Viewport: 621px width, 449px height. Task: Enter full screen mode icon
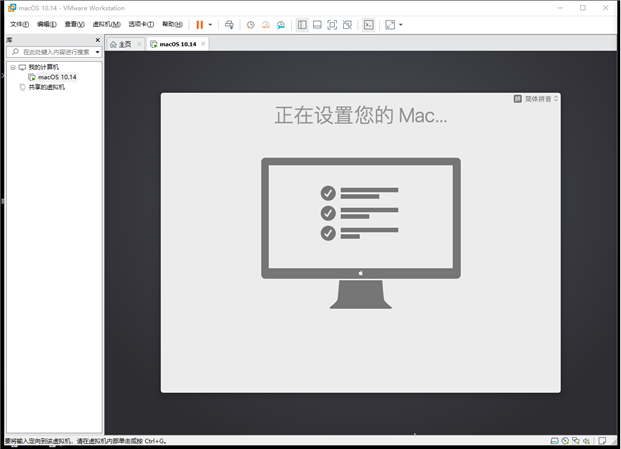pos(332,25)
